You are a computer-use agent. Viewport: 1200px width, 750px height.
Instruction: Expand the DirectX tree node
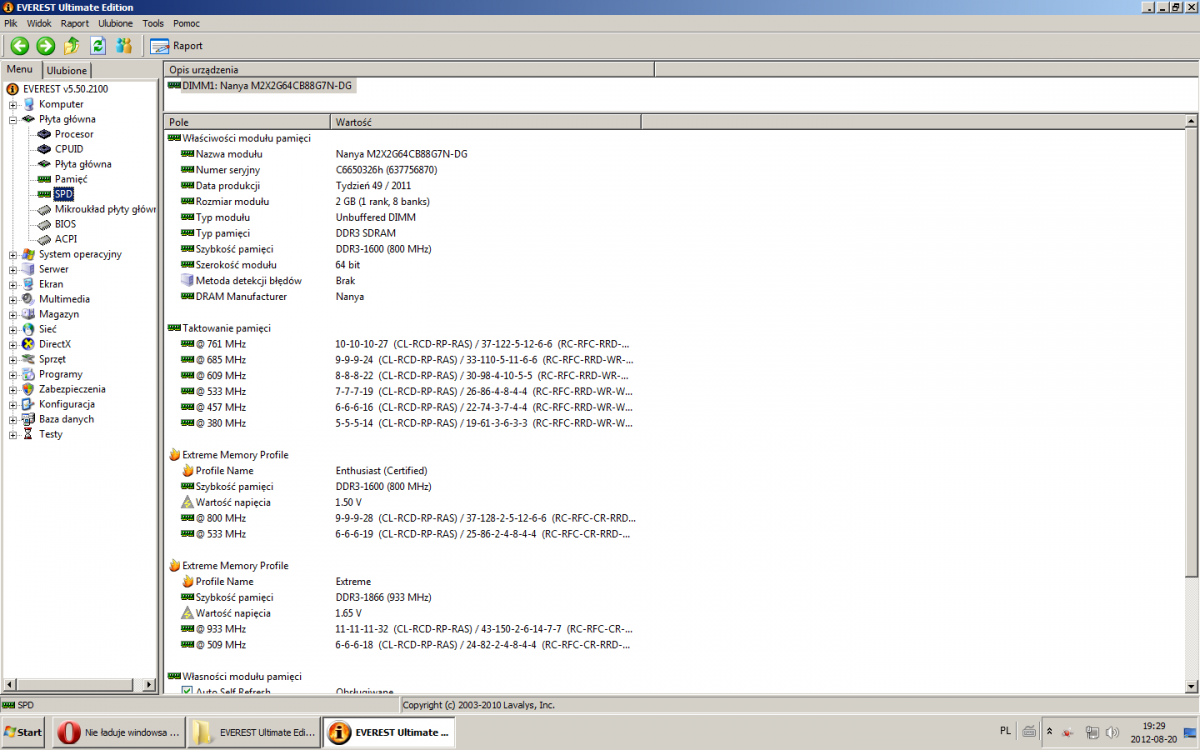(x=13, y=344)
